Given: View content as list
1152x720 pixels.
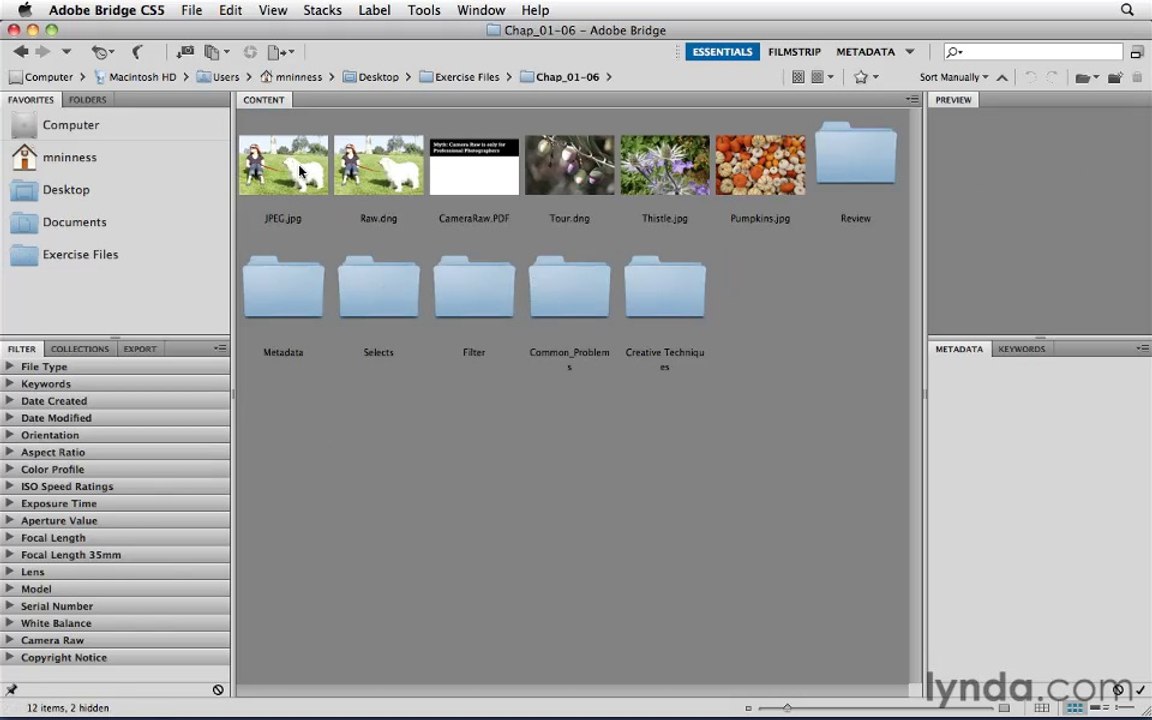Looking at the screenshot, I should [x=1125, y=708].
